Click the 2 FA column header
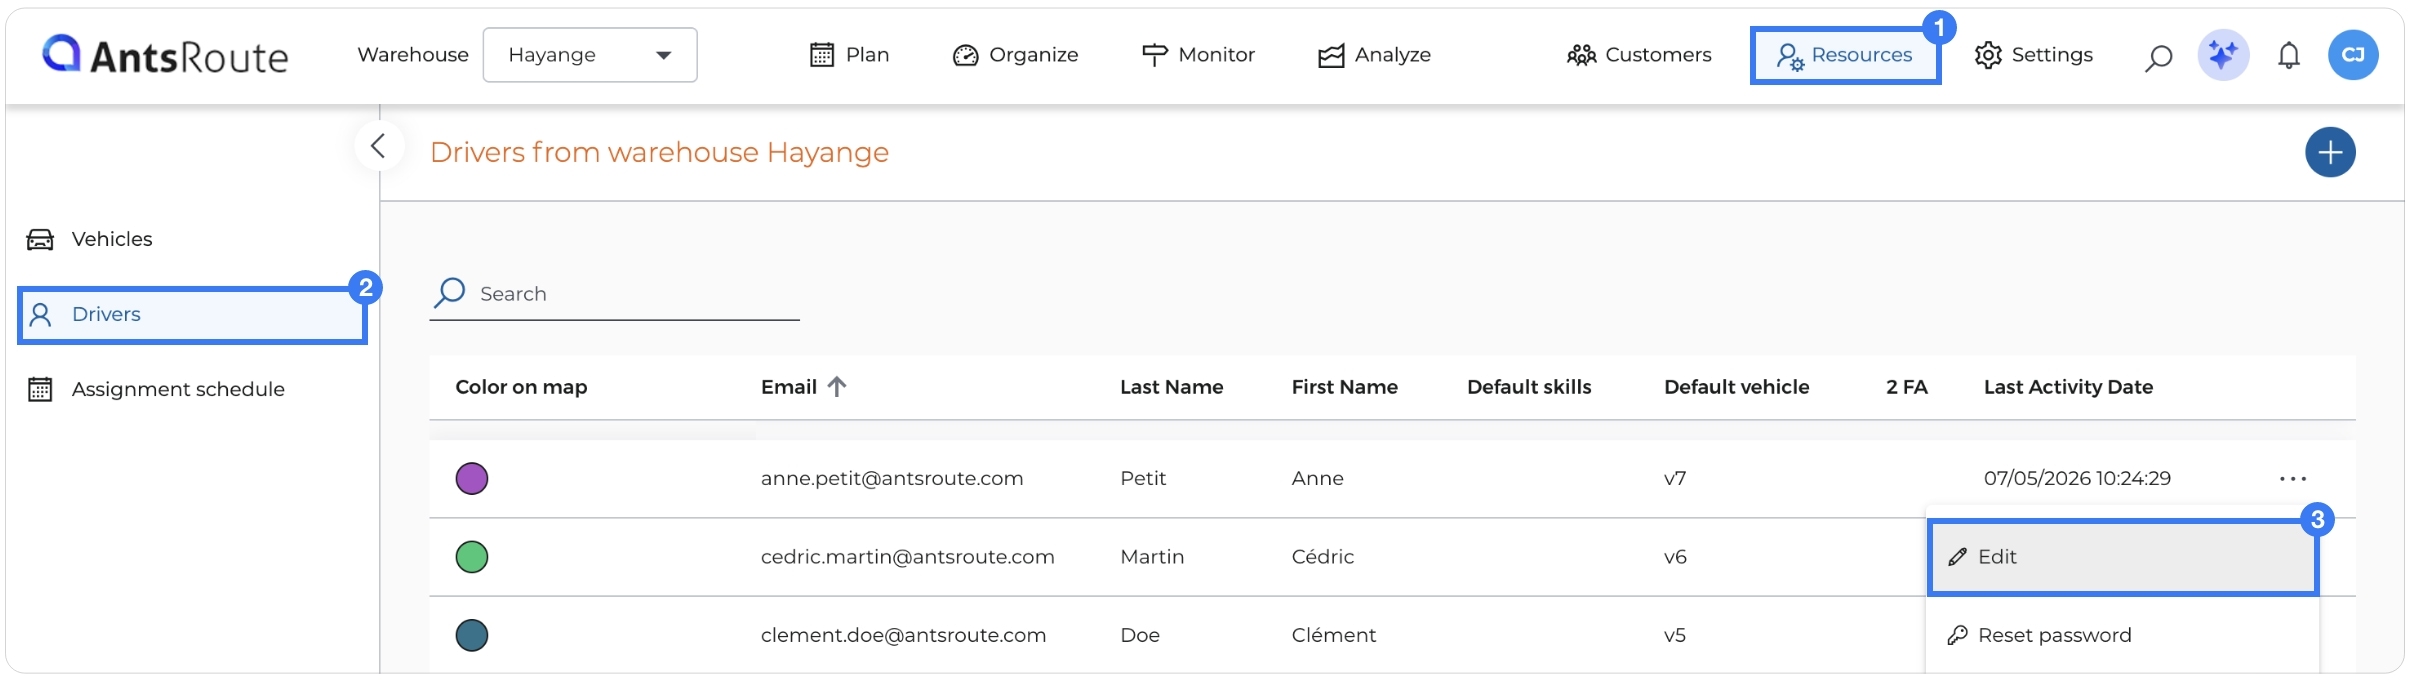The width and height of the screenshot is (2410, 680). (1906, 387)
